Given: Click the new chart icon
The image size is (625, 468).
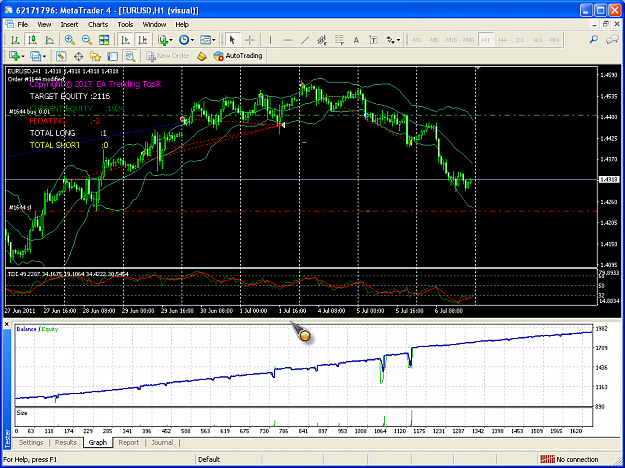Looking at the screenshot, I should (14, 56).
